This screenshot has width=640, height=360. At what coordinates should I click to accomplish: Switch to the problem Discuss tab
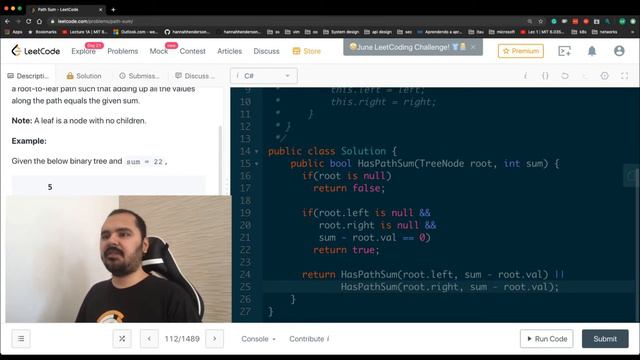point(195,76)
